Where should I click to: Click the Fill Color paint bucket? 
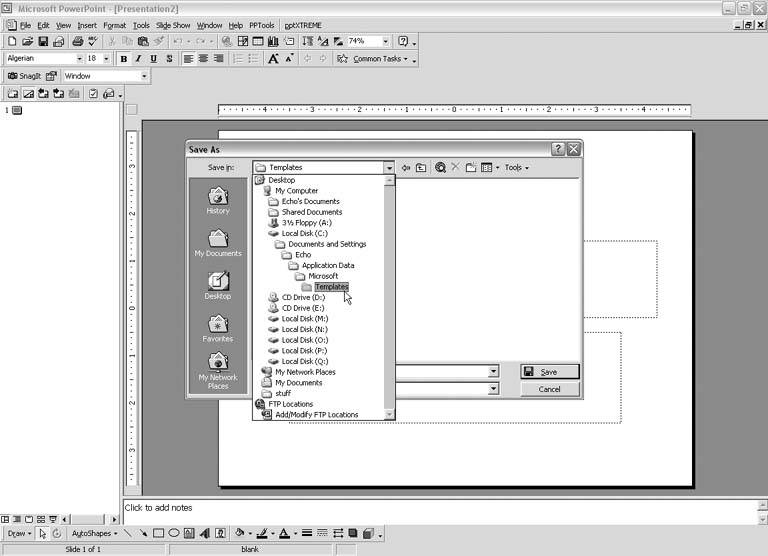[240, 534]
